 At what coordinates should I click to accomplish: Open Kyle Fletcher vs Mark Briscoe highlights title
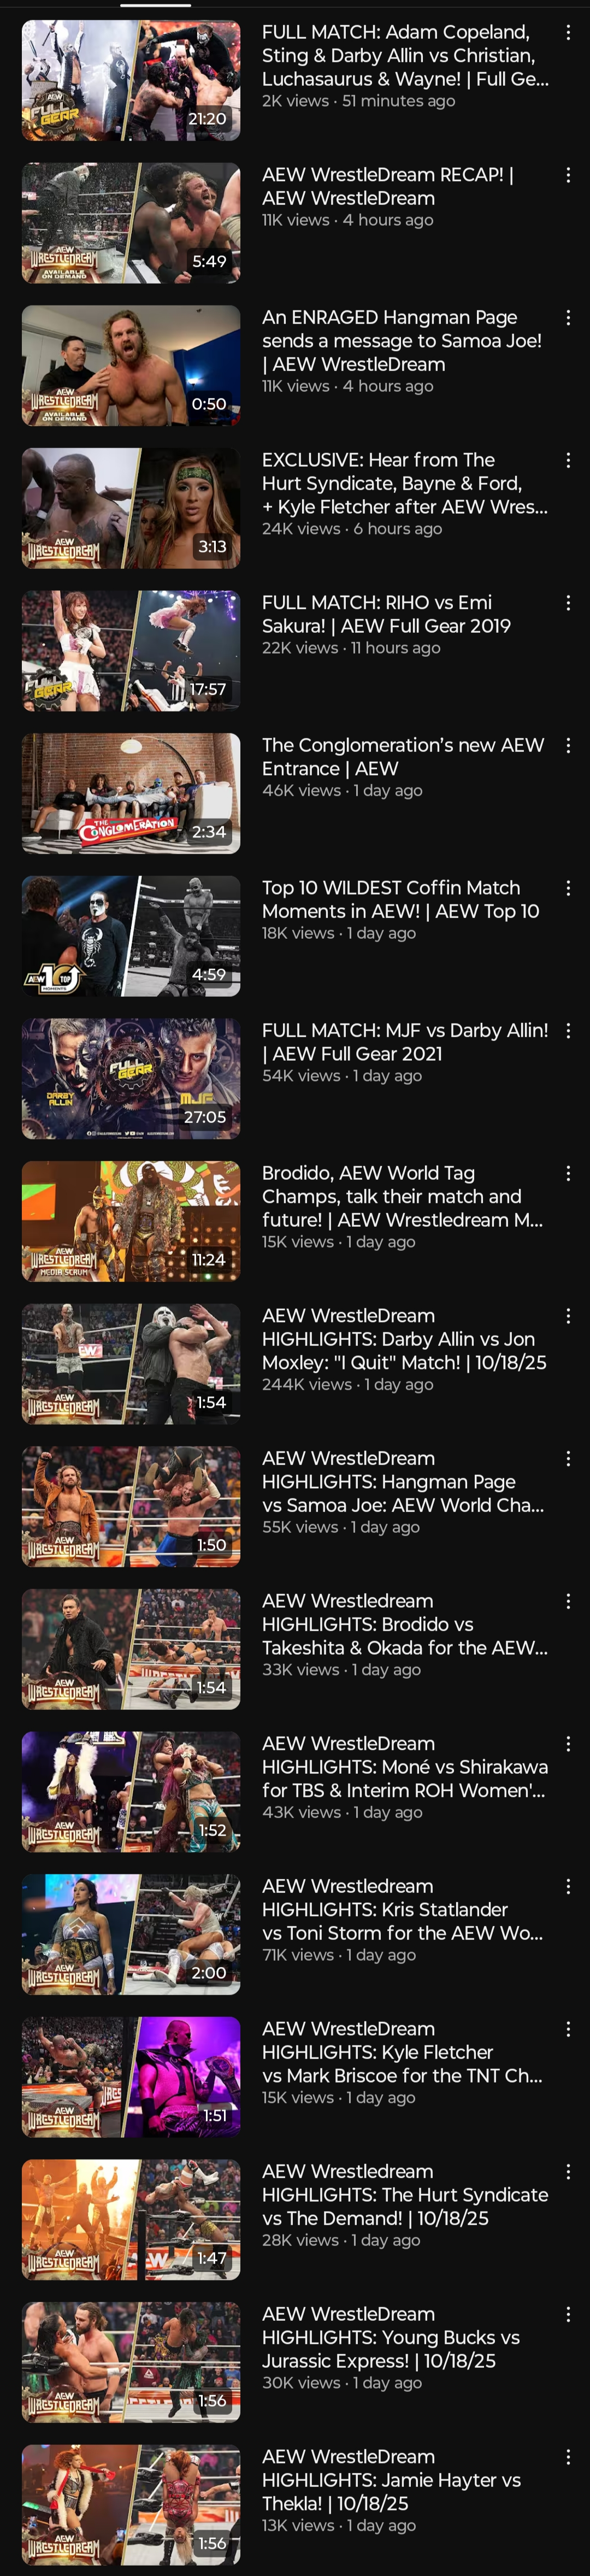click(x=402, y=2051)
